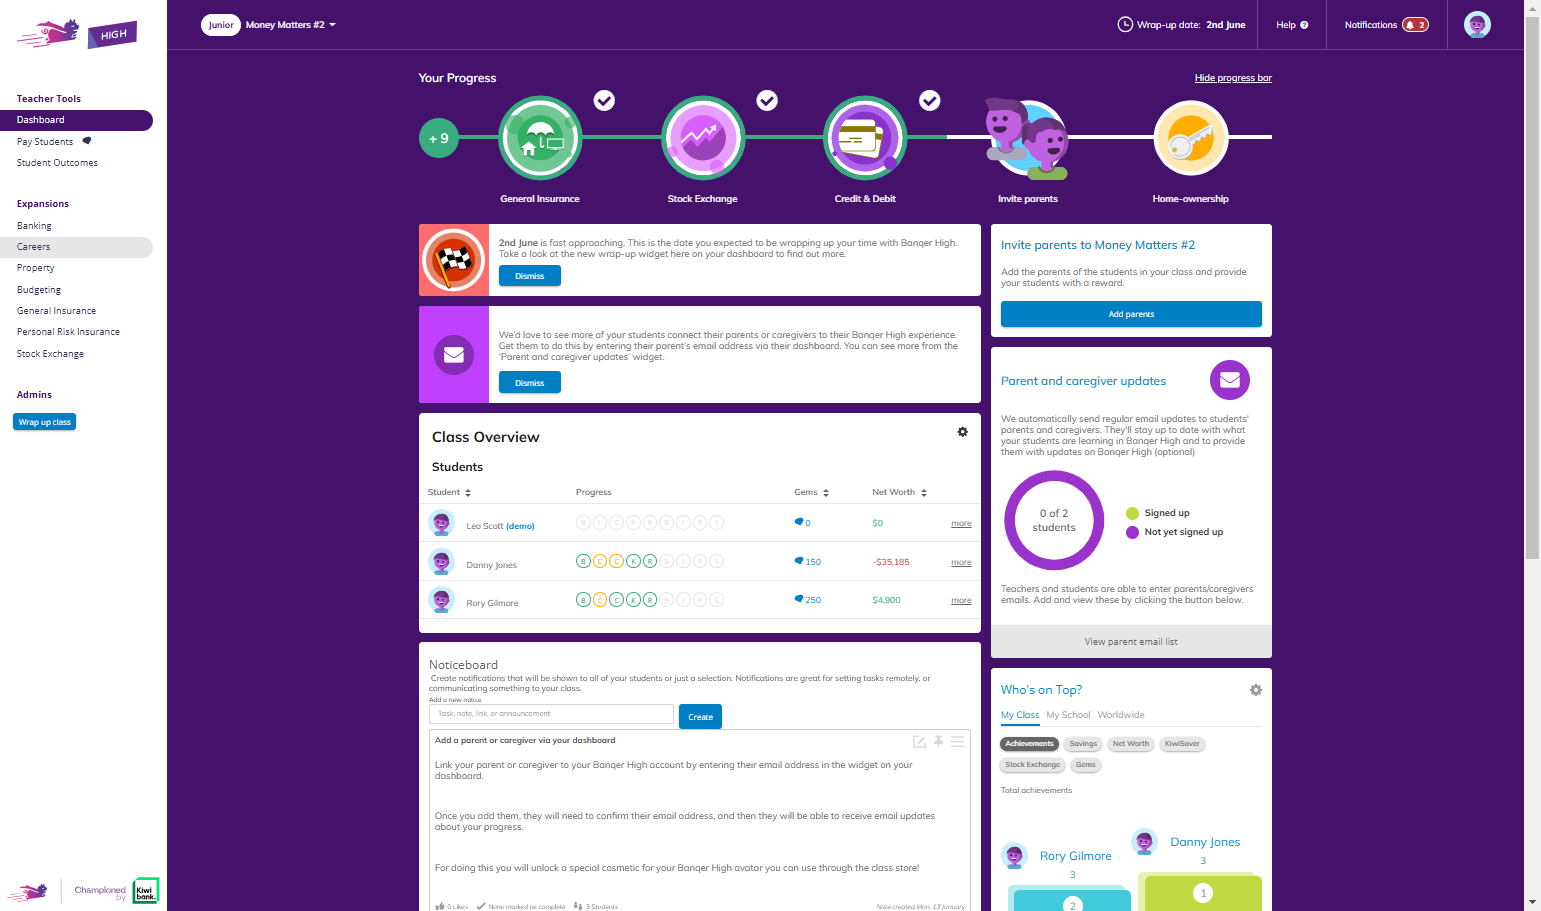The image size is (1541, 911).
Task: Open Class Overview settings gear
Action: point(962,432)
